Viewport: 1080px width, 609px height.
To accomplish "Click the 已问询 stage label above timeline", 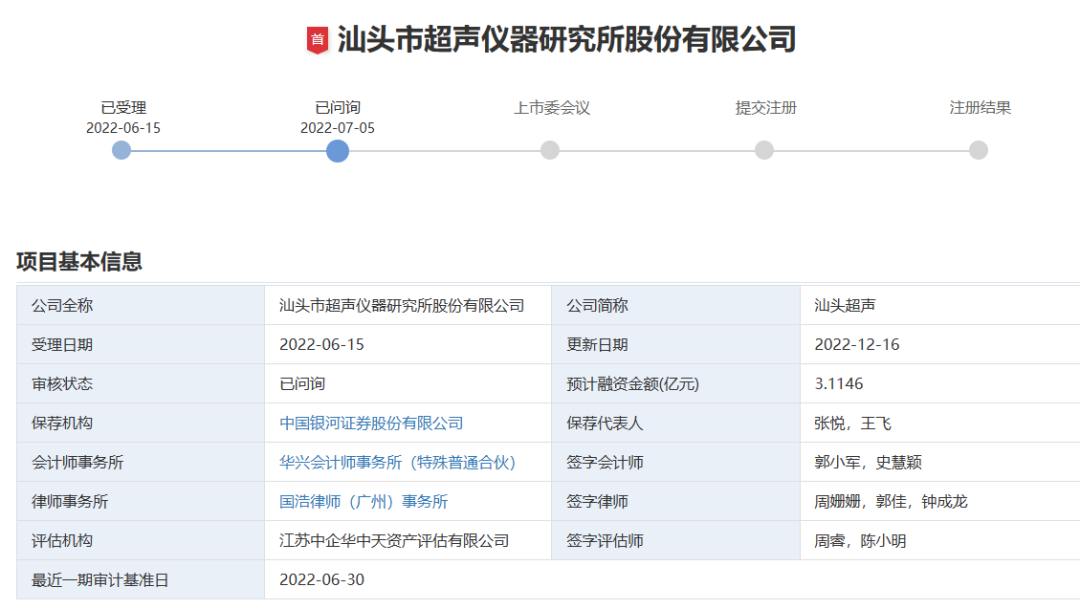I will 338,107.
